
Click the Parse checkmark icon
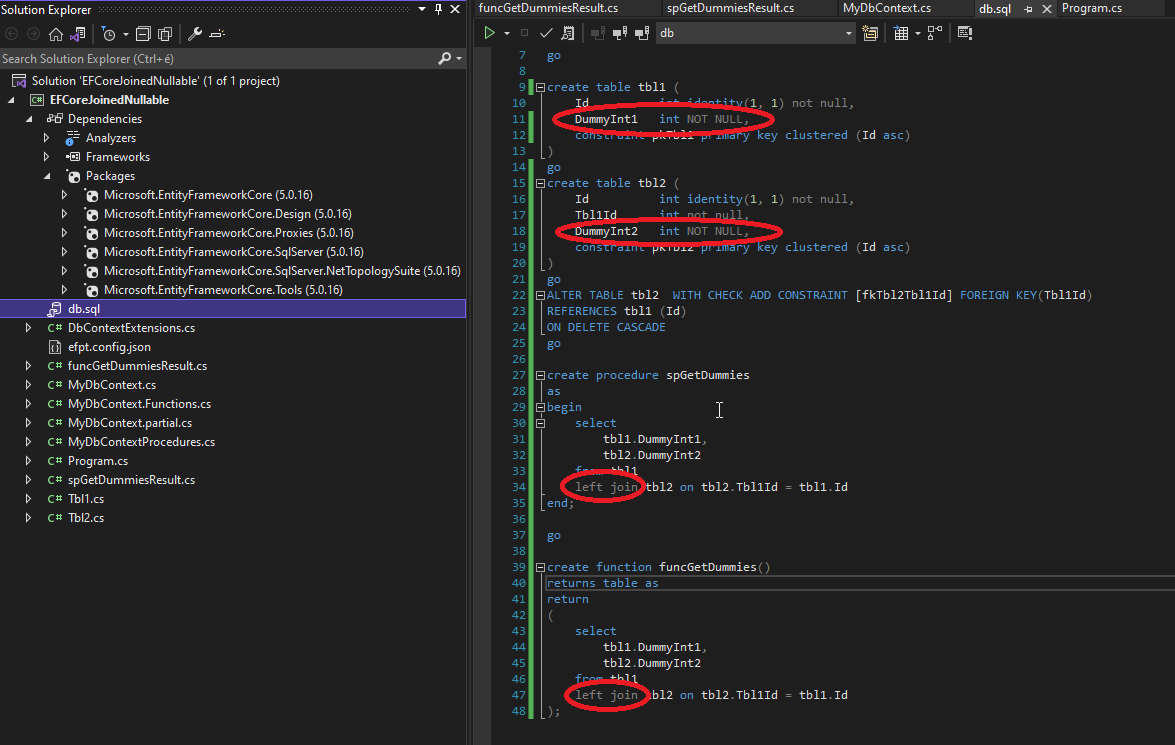(x=546, y=33)
